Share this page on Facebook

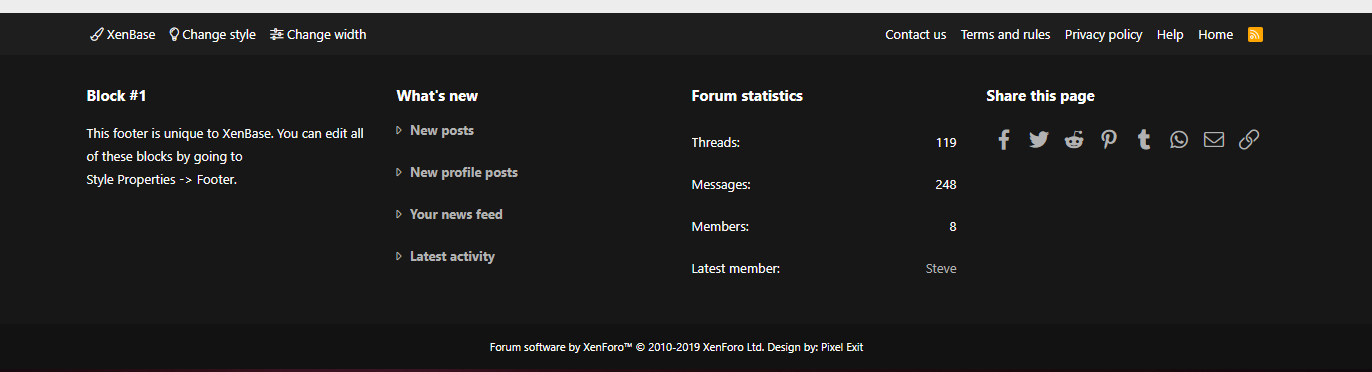pyautogui.click(x=1004, y=140)
